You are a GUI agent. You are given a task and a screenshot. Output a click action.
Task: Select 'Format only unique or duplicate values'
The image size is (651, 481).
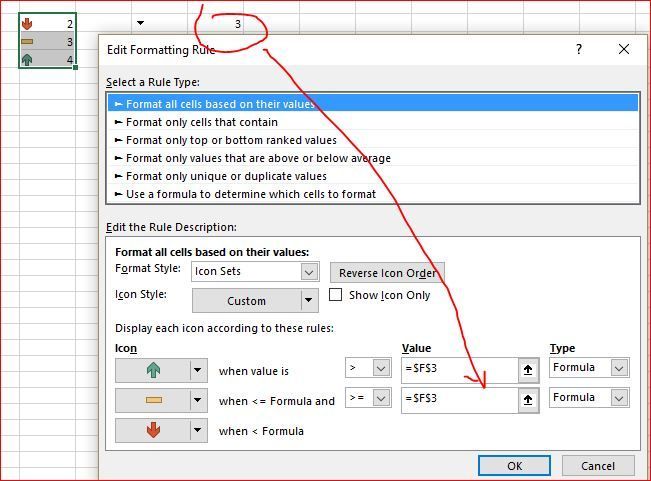[x=372, y=176]
